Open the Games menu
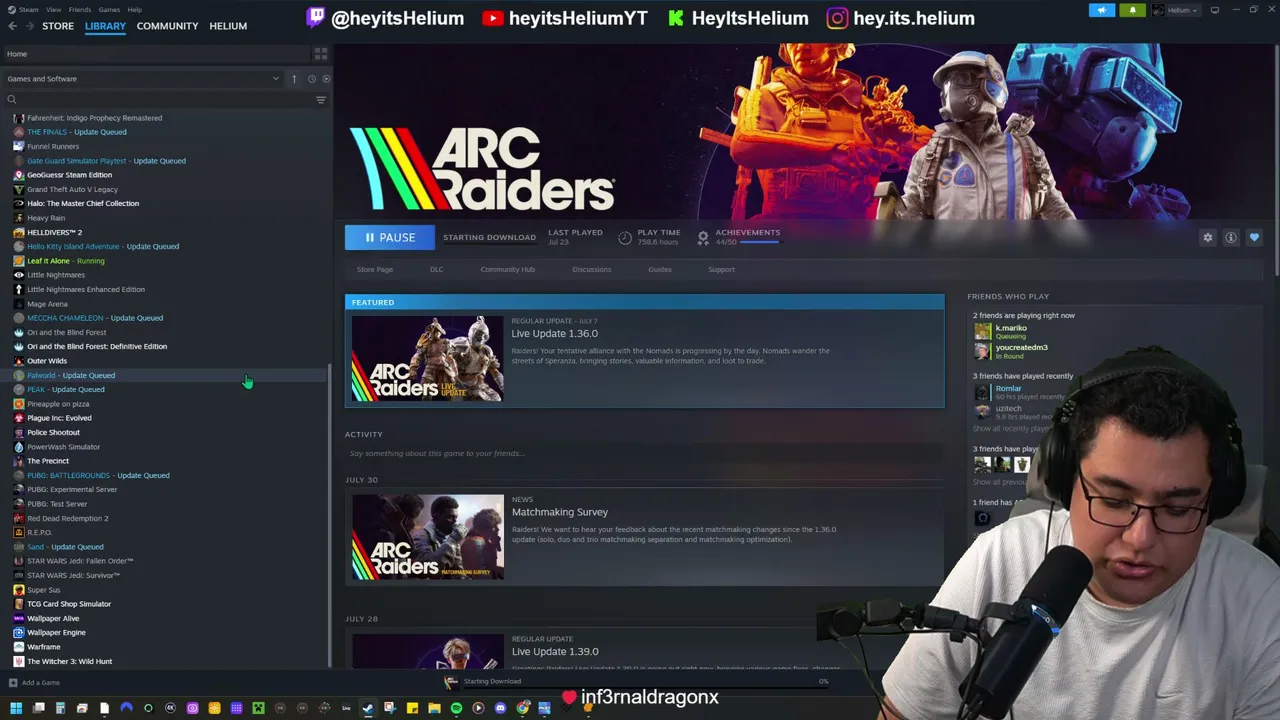Viewport: 1280px width, 720px height. pos(109,10)
